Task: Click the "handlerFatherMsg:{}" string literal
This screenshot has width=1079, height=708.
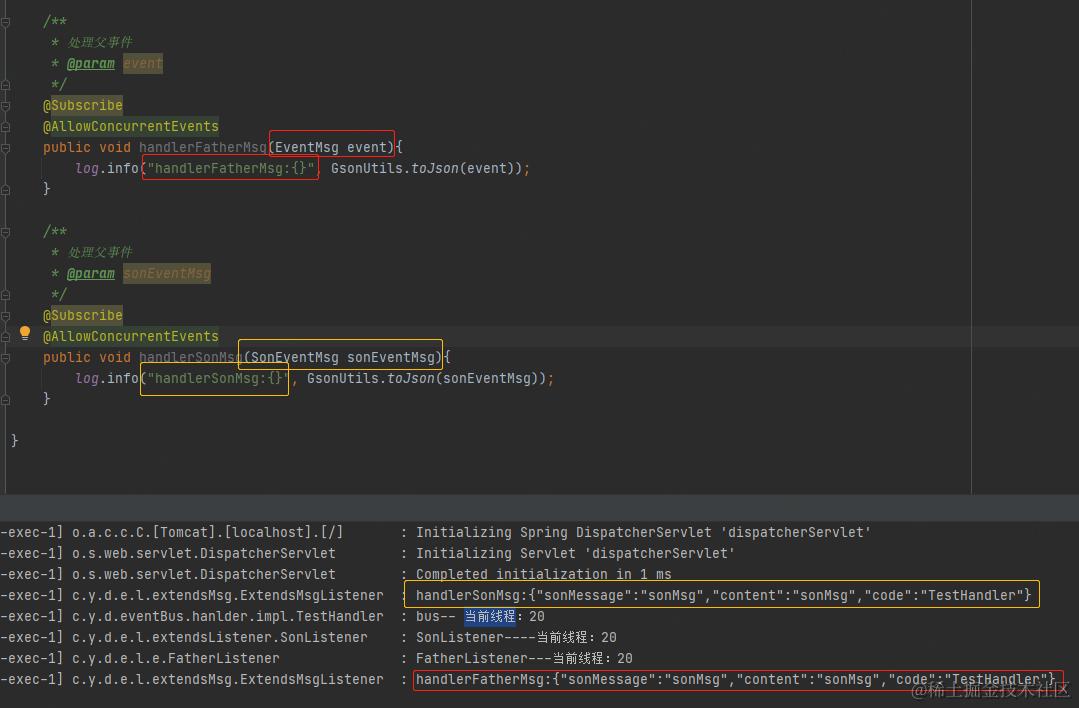Action: 231,168
